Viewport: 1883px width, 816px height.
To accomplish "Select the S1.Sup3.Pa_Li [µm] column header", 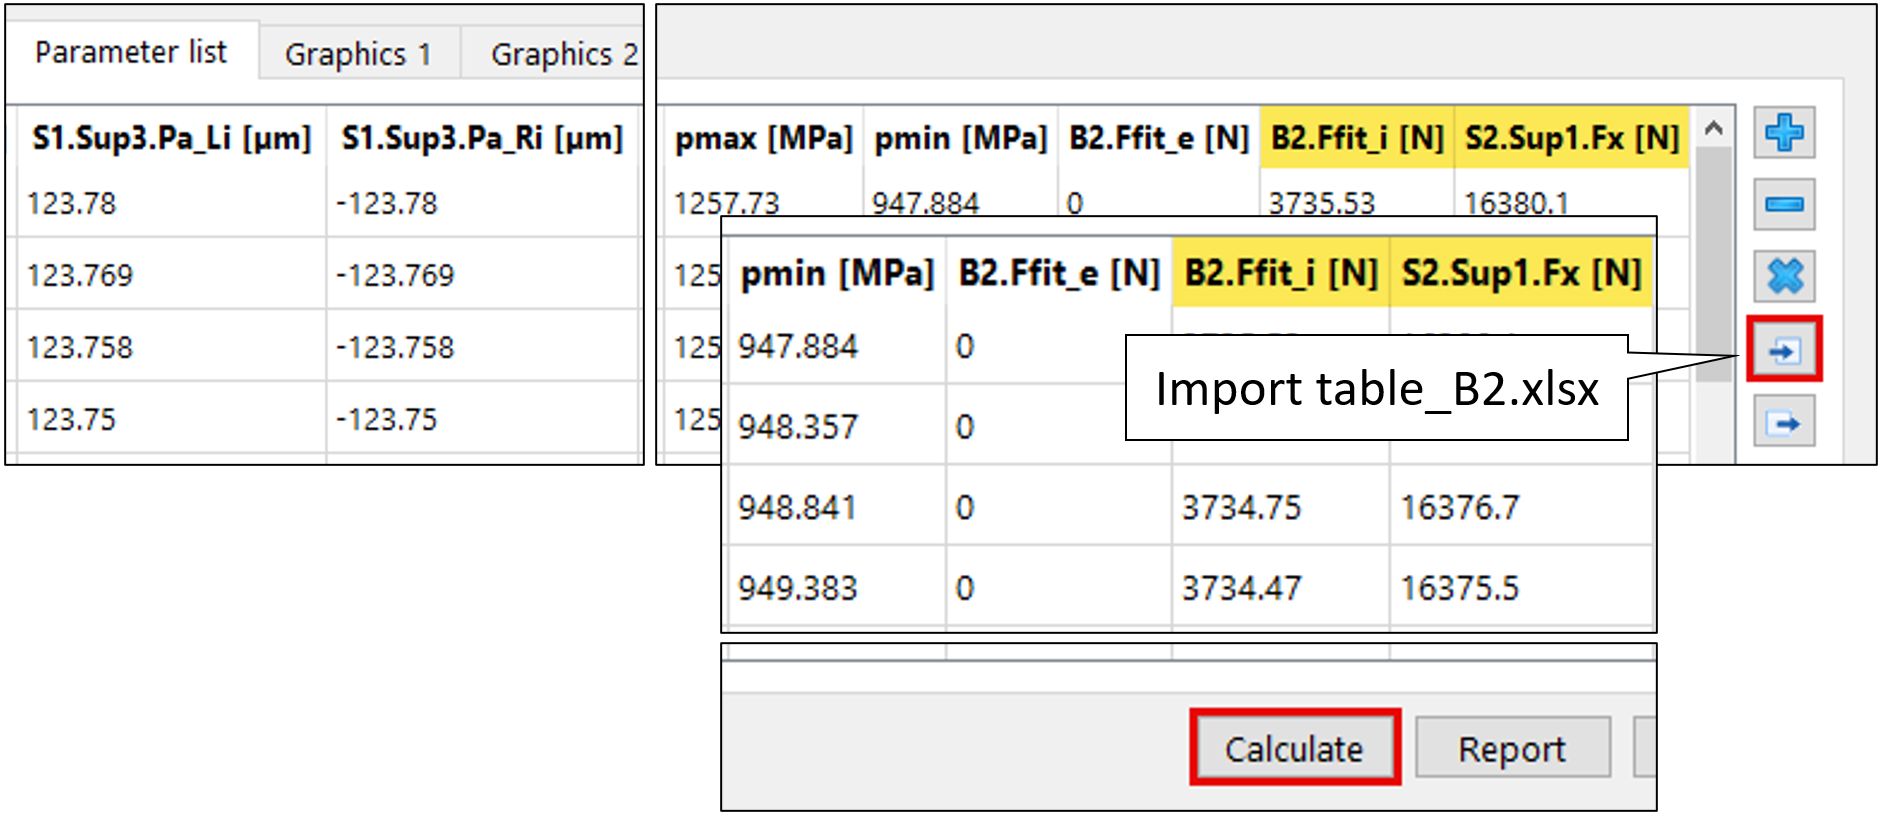I will coord(171,138).
